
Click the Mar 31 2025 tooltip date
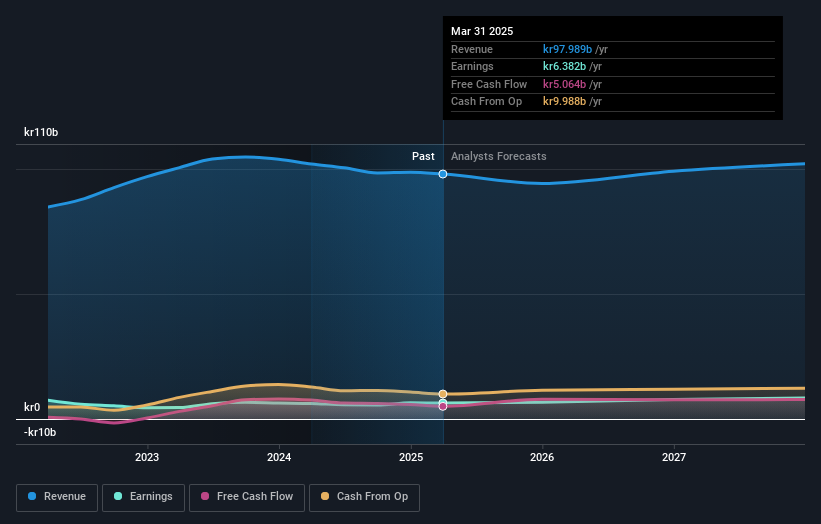tap(482, 31)
